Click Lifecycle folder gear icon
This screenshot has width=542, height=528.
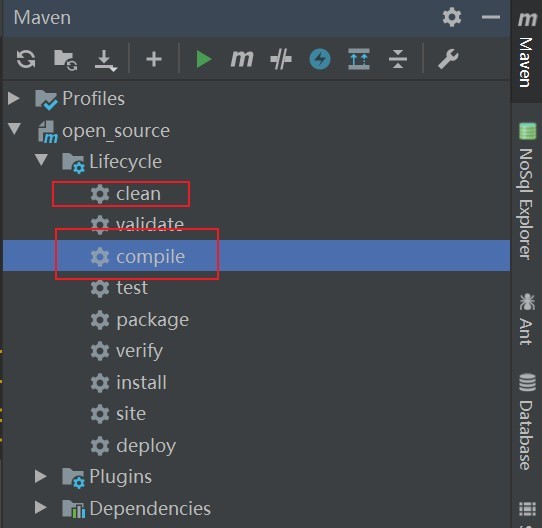pos(73,163)
